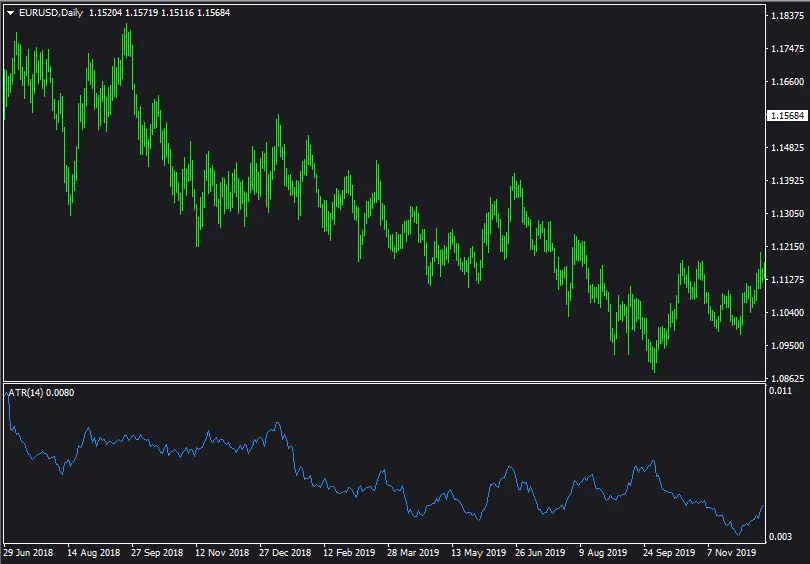The height and width of the screenshot is (564, 810).
Task: Click the 27 Dec 2018 date label
Action: [x=285, y=553]
